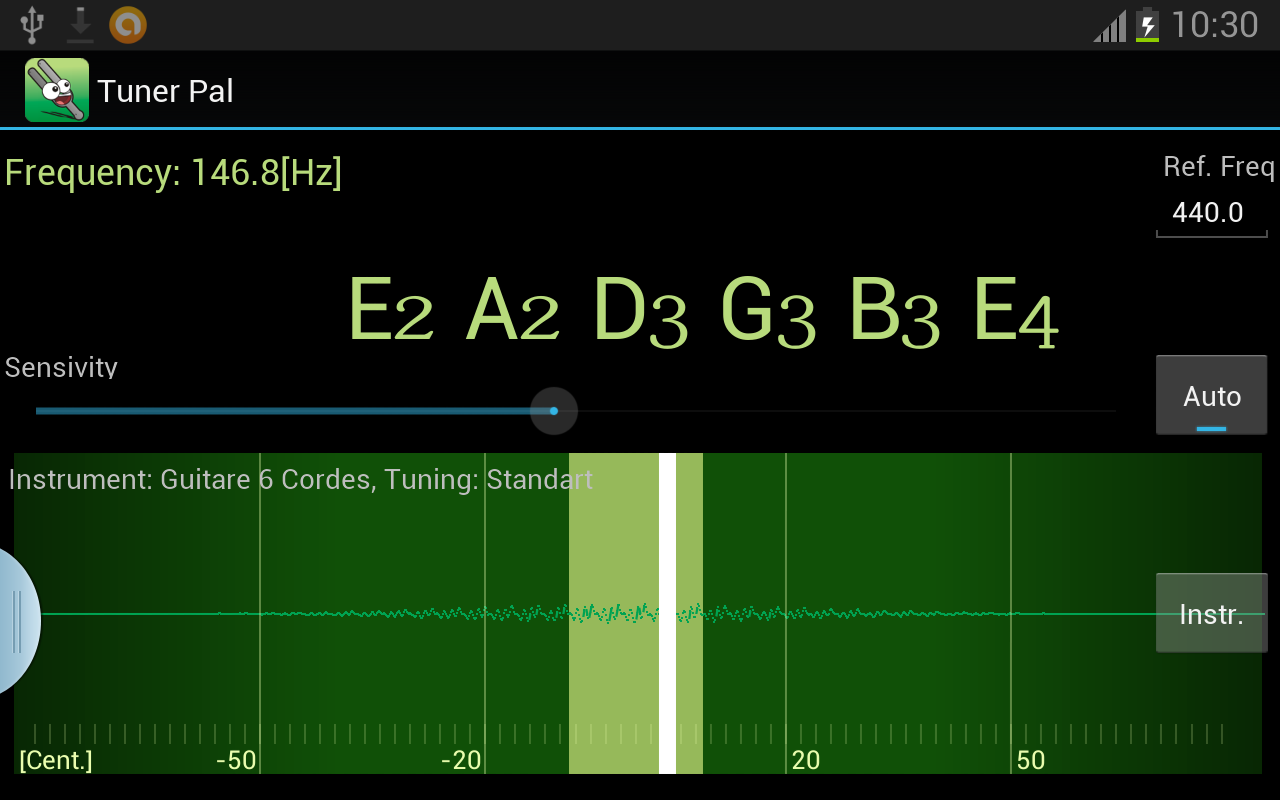1280x800 pixels.
Task: Check the battery charging icon
Action: pyautogui.click(x=1147, y=25)
